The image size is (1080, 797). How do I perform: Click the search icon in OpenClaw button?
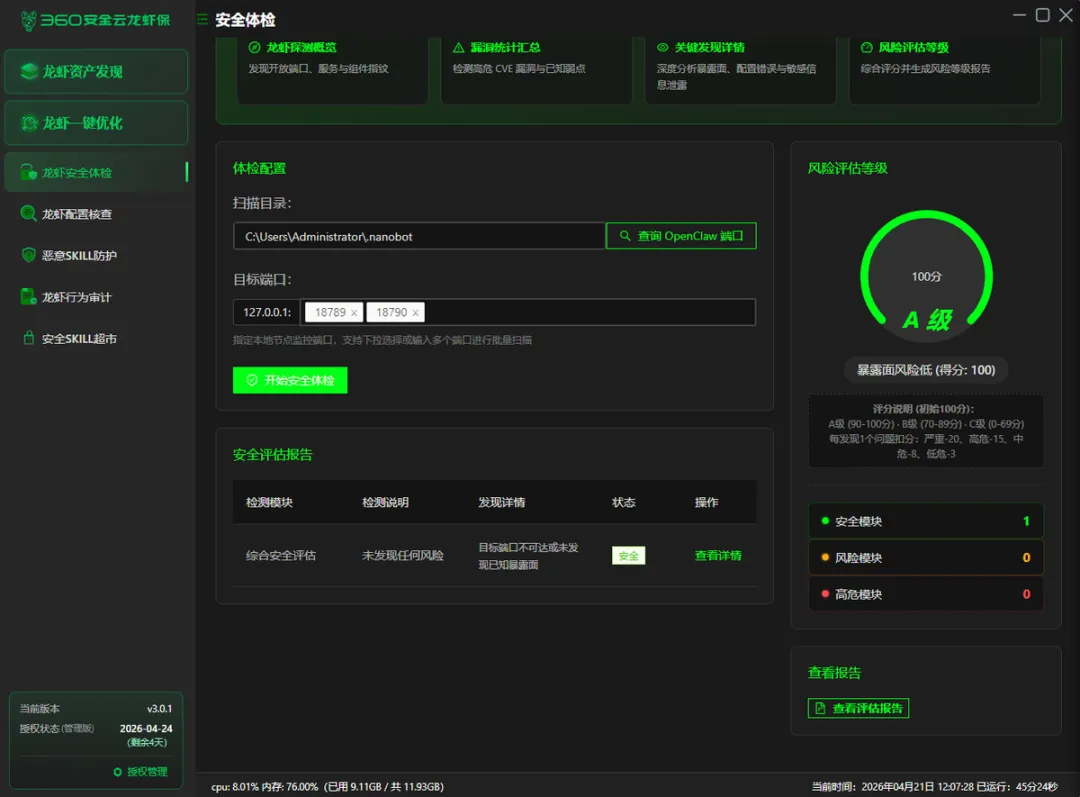pos(625,236)
